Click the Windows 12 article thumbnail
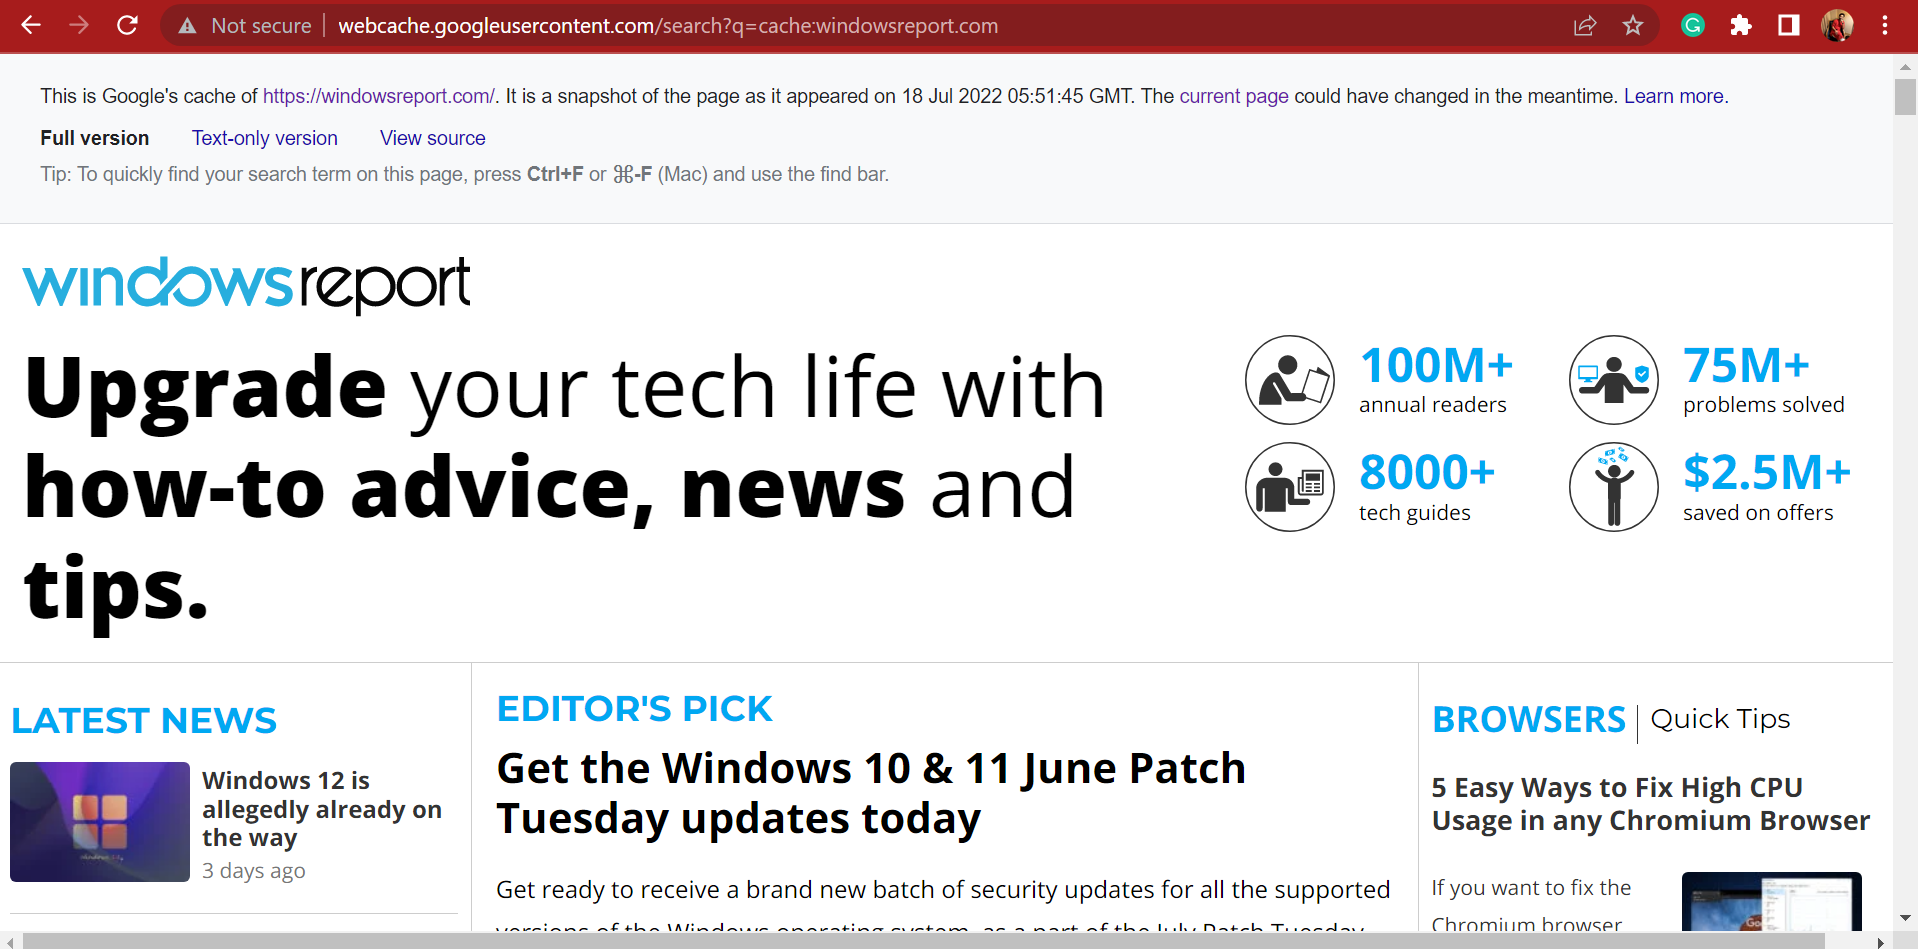Image resolution: width=1918 pixels, height=949 pixels. [x=100, y=822]
